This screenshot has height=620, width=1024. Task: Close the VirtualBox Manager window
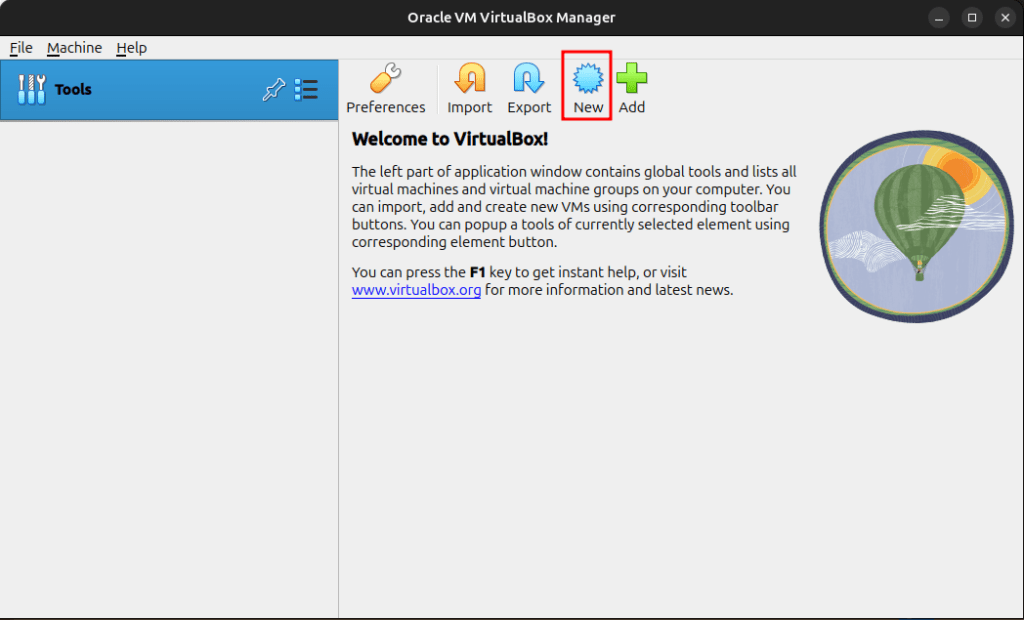pyautogui.click(x=1003, y=18)
